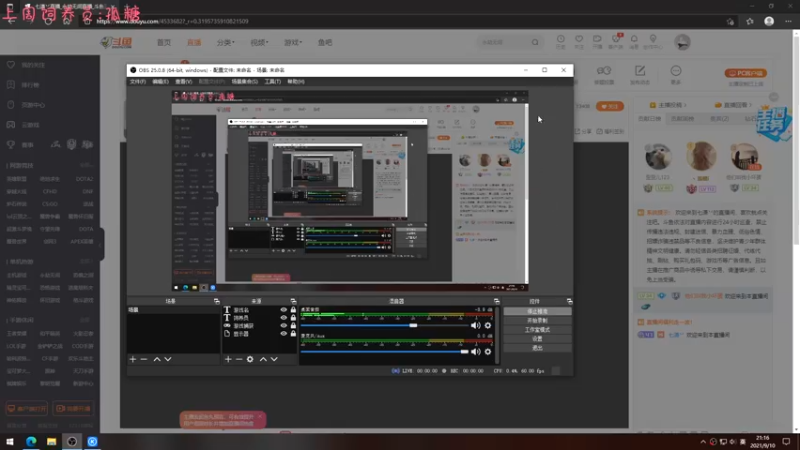Move source down in Sources panel
Screen dimensions: 800x450
274,359
